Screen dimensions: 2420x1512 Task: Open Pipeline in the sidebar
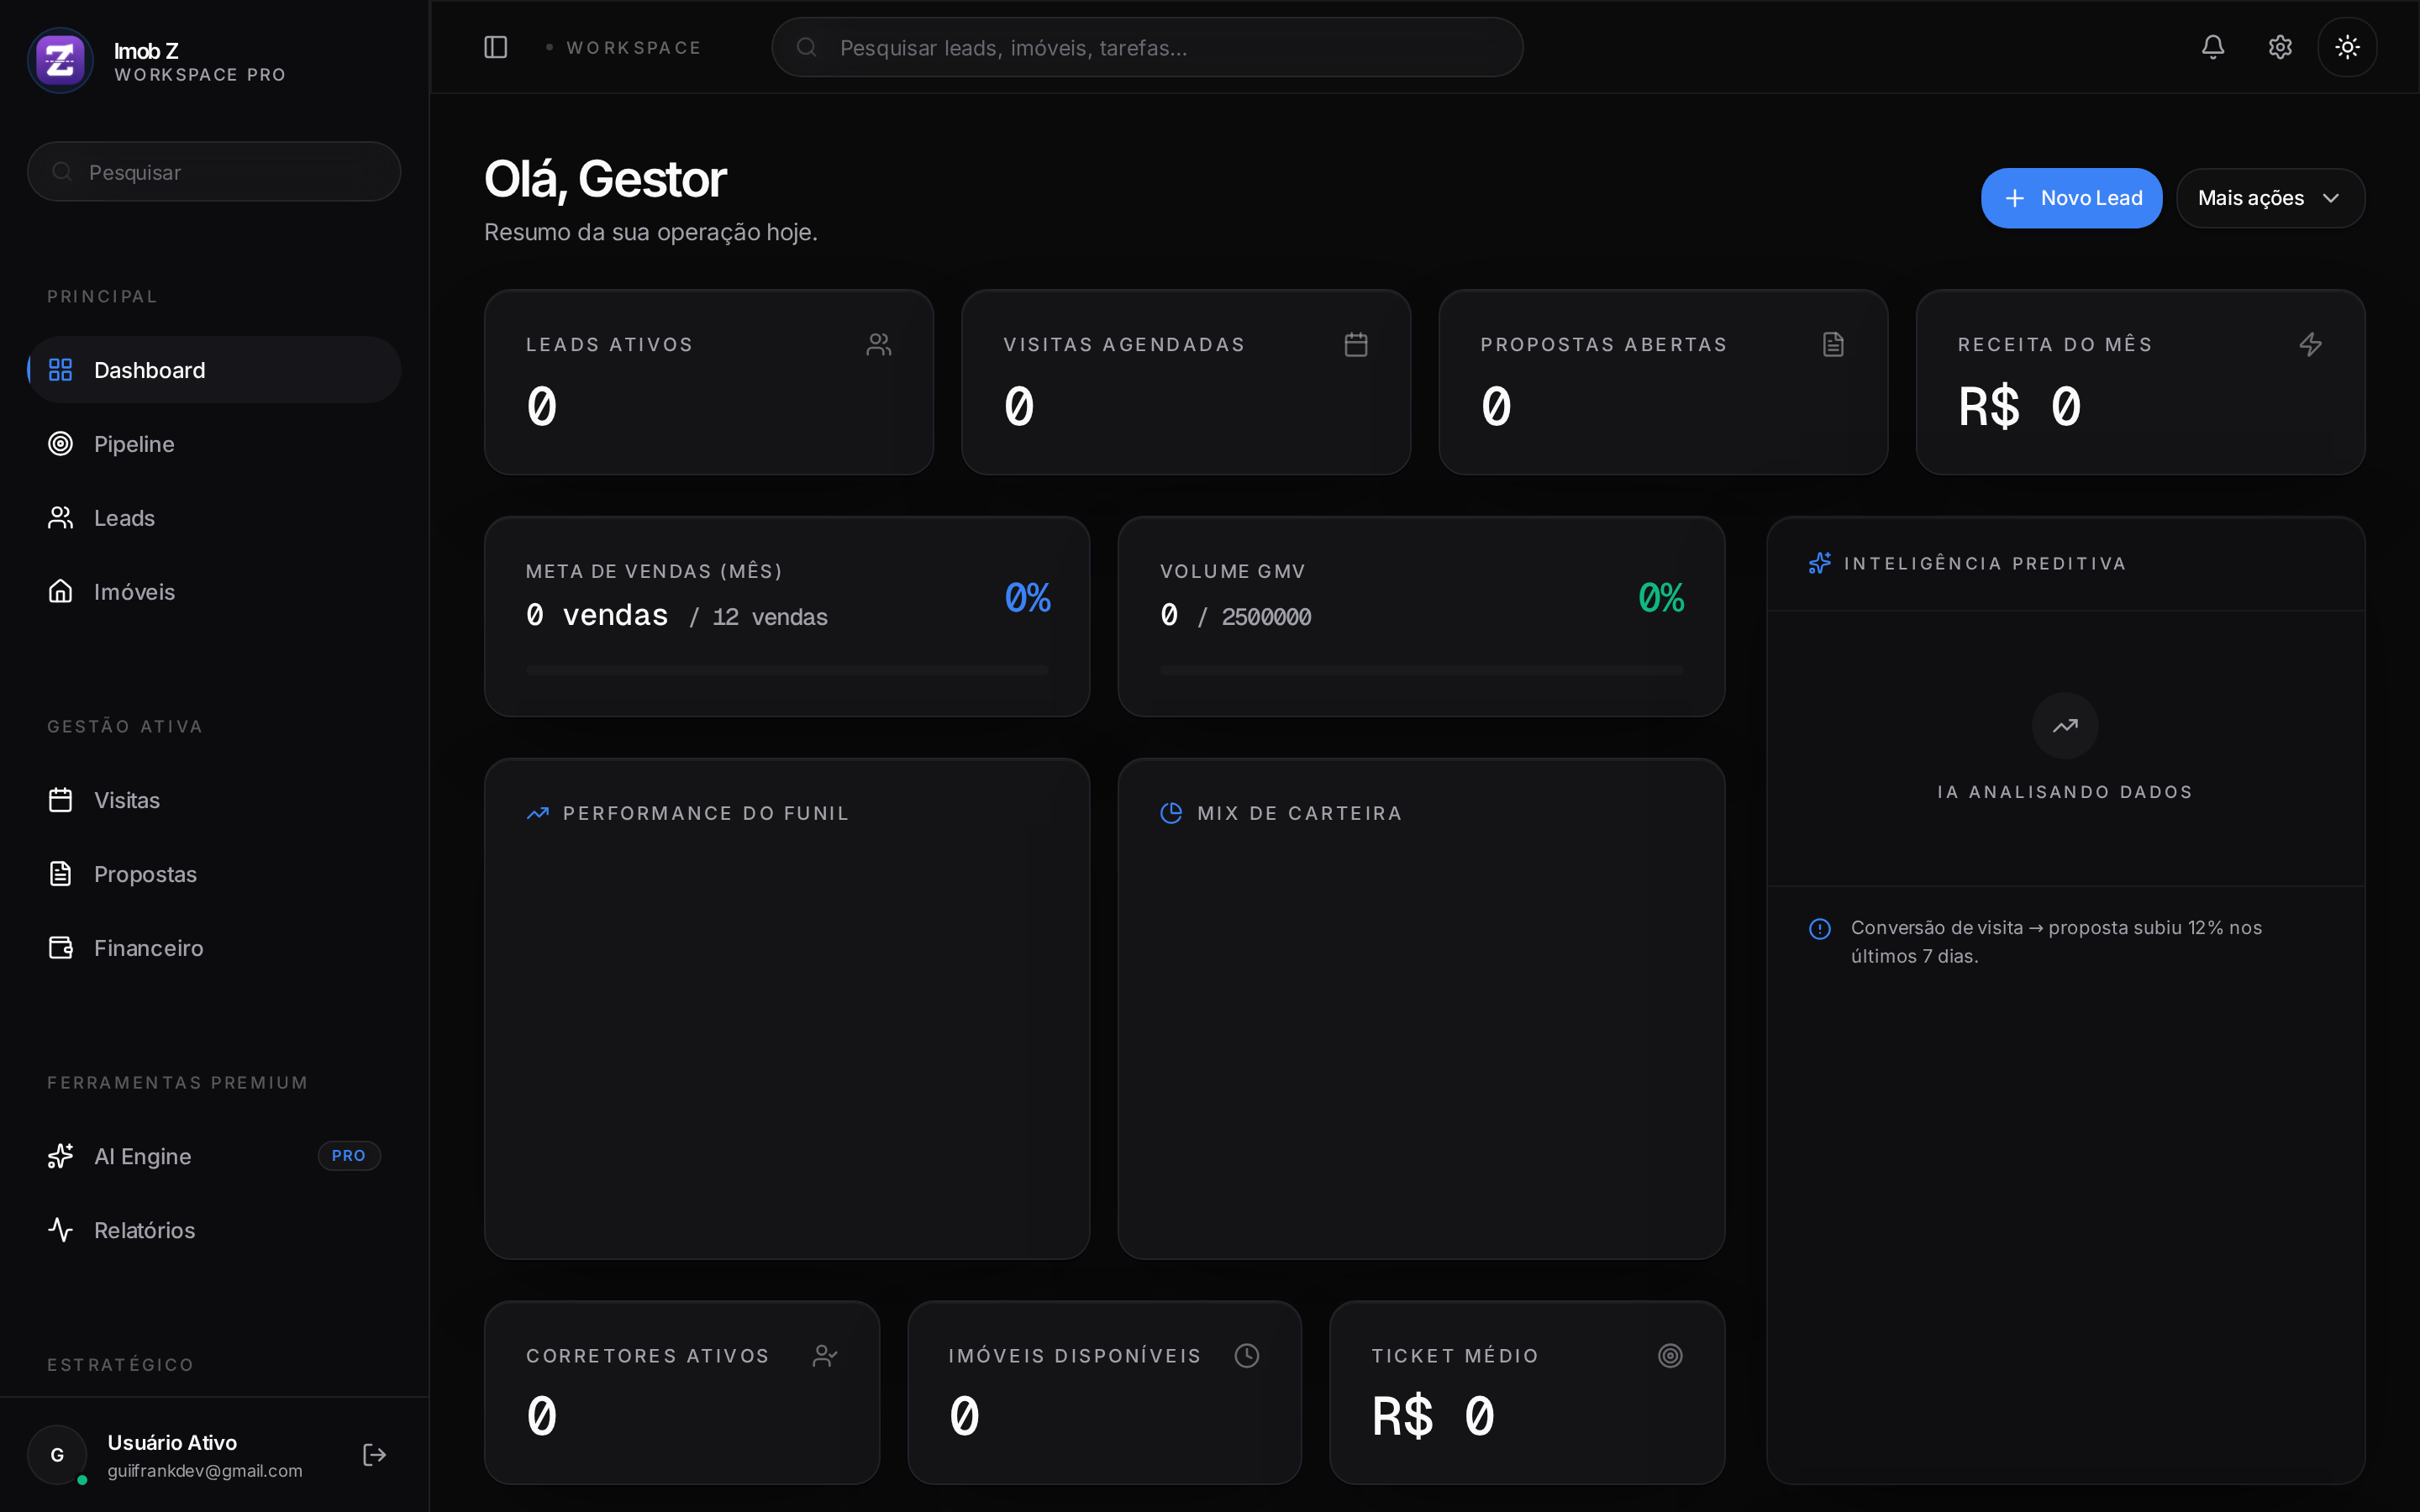214,444
